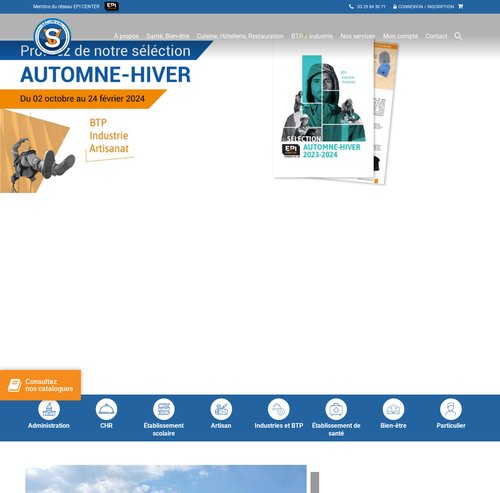Screen dimensions: 500x493
Task: Open the shopping cart icon
Action: click(460, 6)
